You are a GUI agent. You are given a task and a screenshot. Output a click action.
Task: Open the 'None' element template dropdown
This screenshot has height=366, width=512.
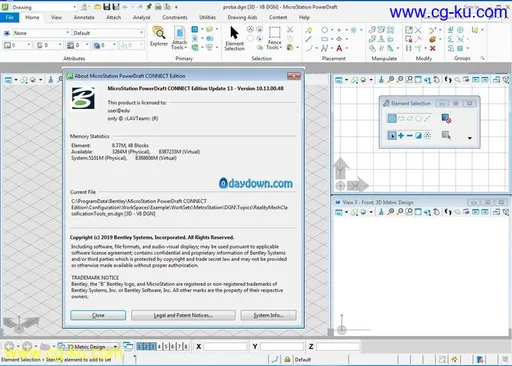[x=41, y=33]
